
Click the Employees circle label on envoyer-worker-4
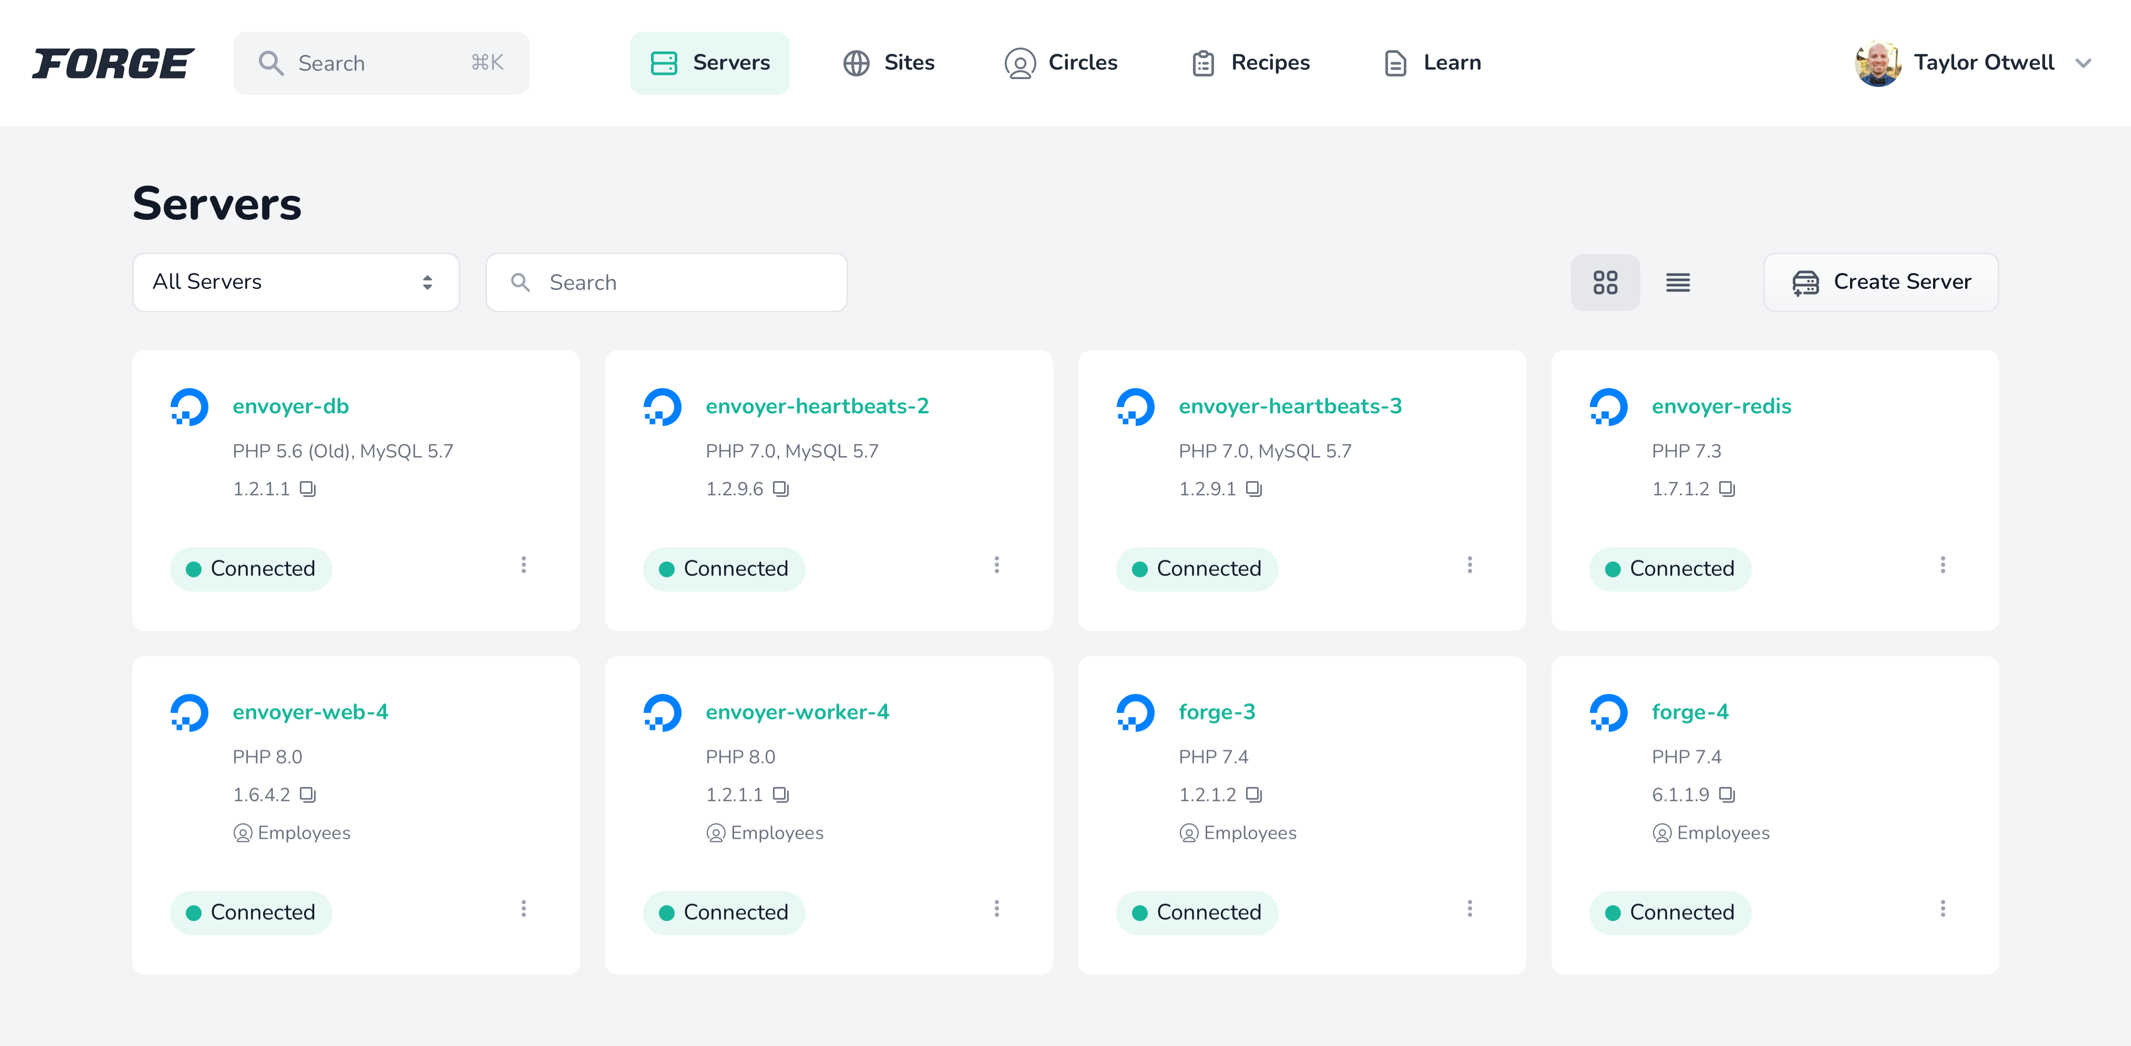pyautogui.click(x=765, y=833)
